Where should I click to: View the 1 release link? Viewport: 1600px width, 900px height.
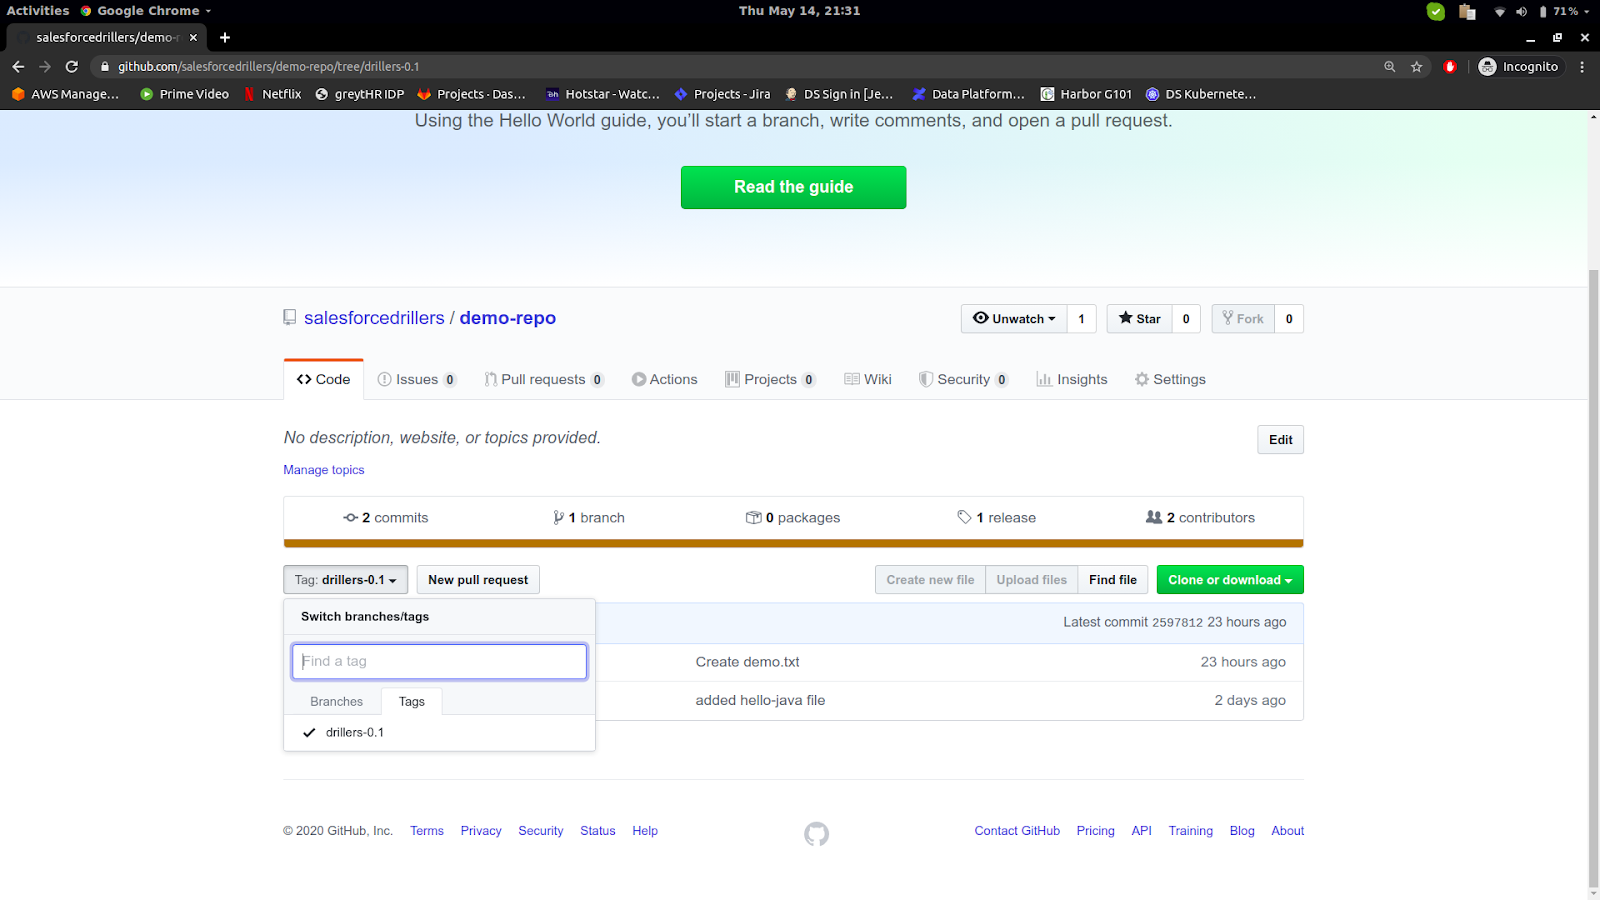point(996,518)
